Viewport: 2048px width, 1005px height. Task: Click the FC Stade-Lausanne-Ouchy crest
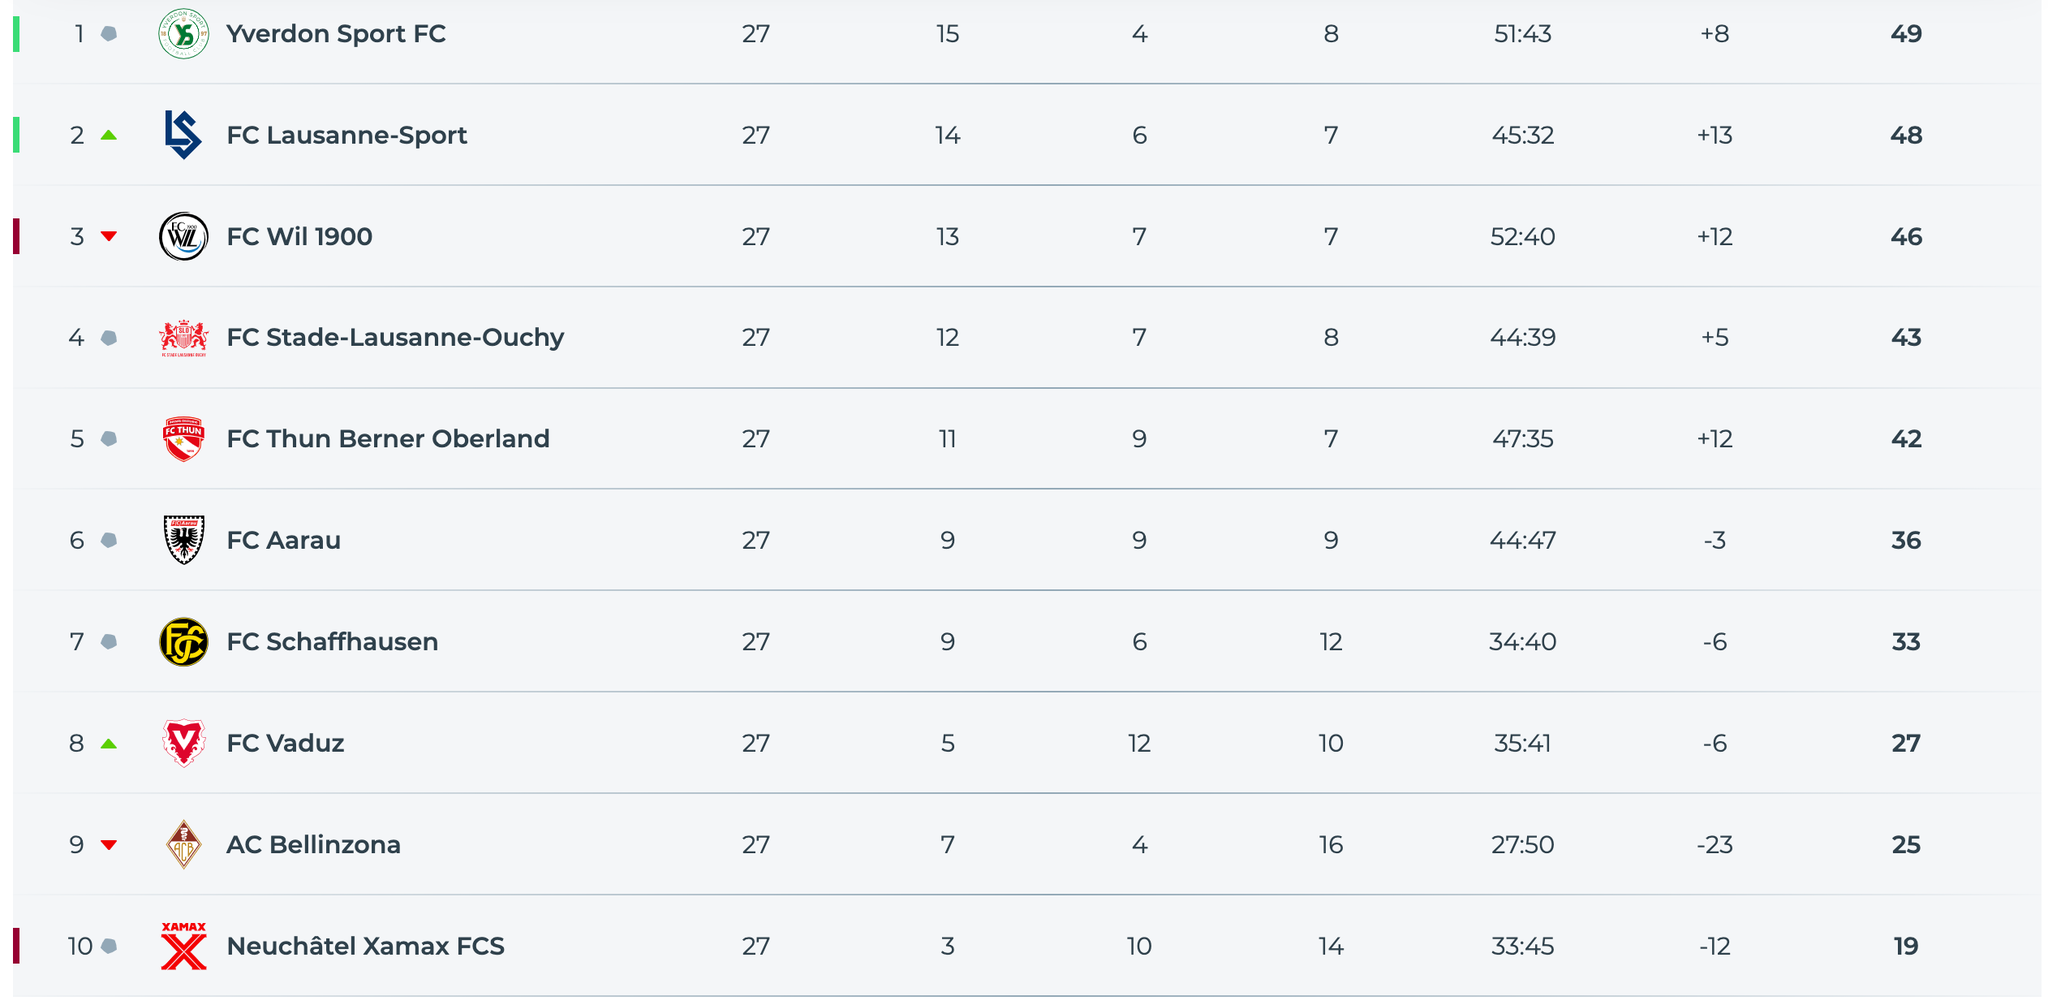point(184,338)
